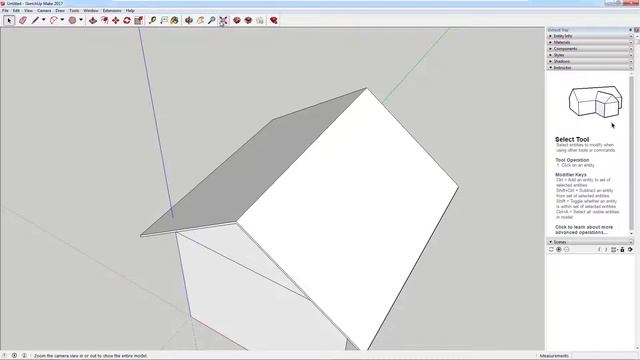Select the Push/Pull tool
This screenshot has height=360, width=640.
point(93,20)
